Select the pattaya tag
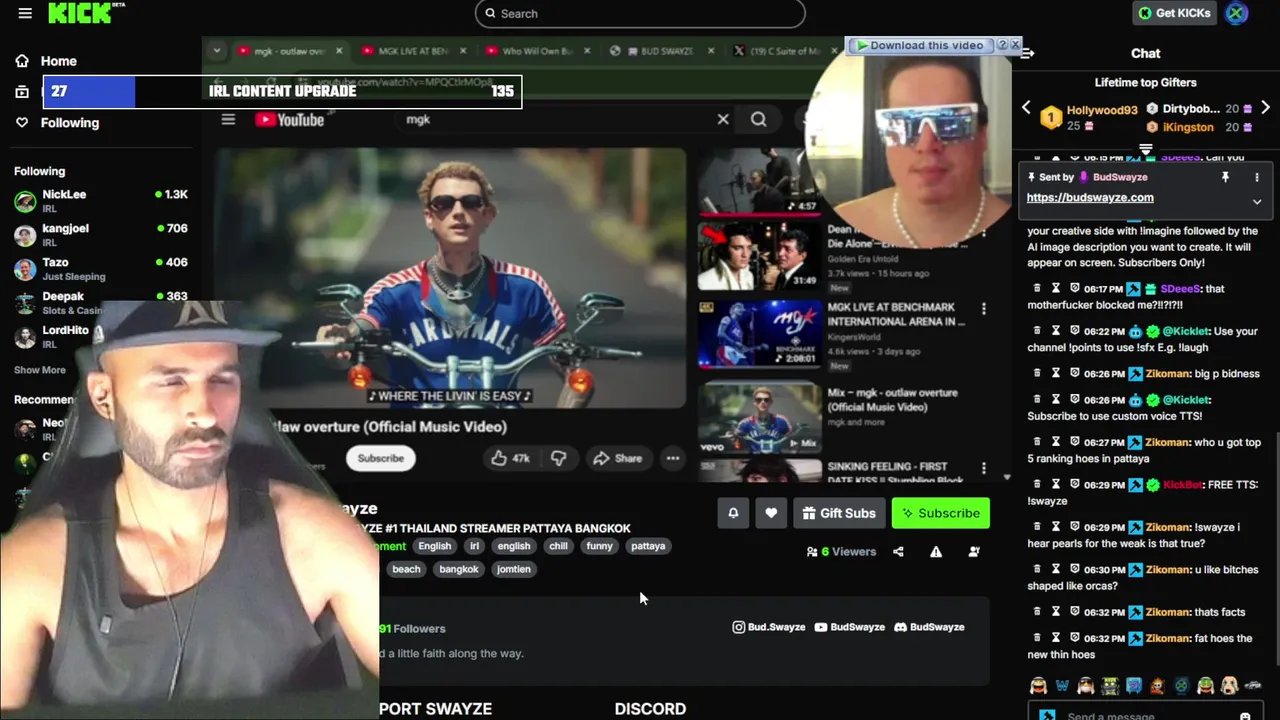 coord(648,546)
